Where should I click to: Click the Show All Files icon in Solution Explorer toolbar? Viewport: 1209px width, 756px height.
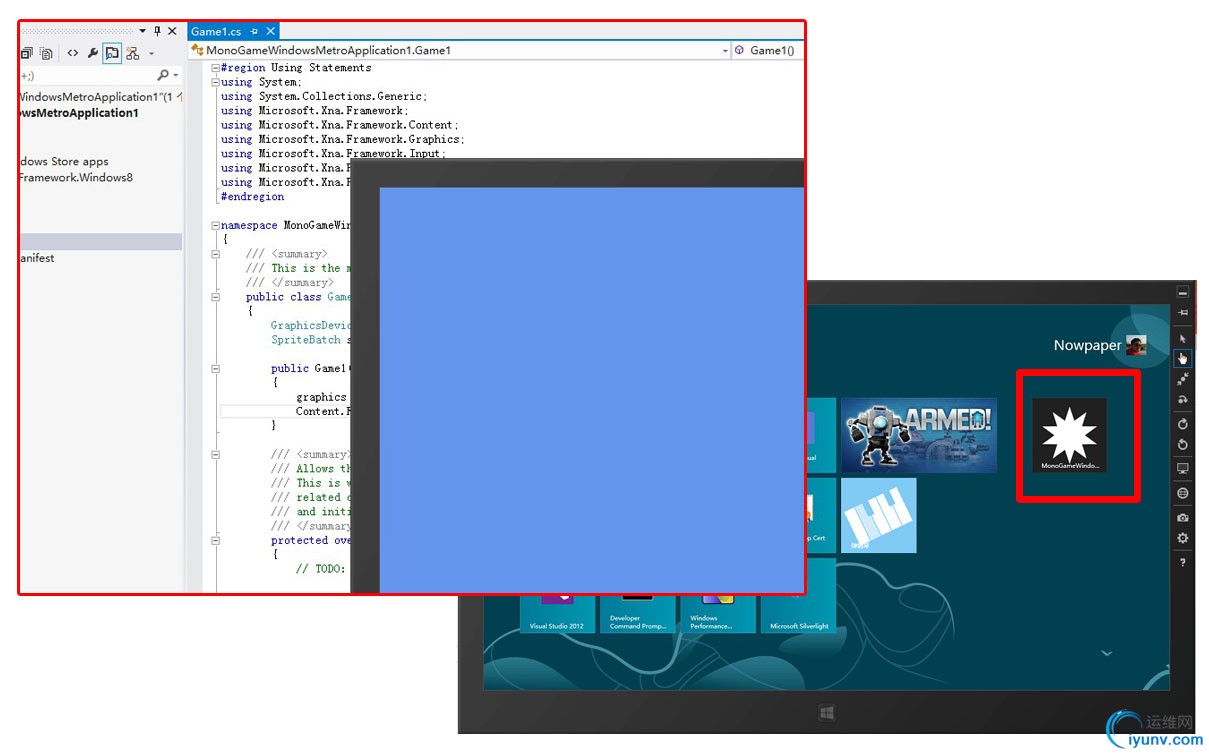pyautogui.click(x=46, y=53)
